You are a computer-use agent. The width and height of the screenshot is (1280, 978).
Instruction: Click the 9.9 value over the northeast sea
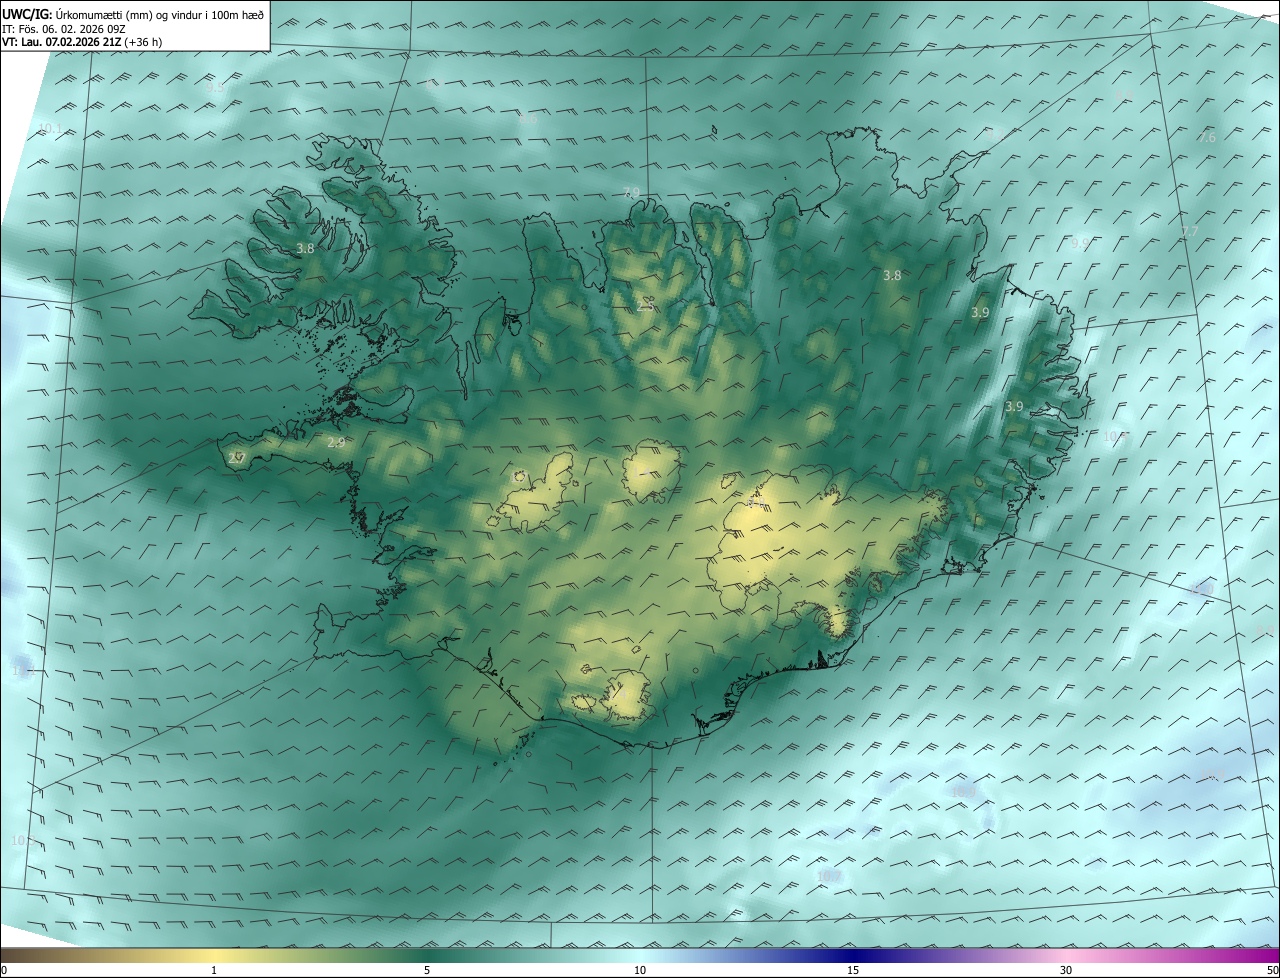click(x=1080, y=243)
